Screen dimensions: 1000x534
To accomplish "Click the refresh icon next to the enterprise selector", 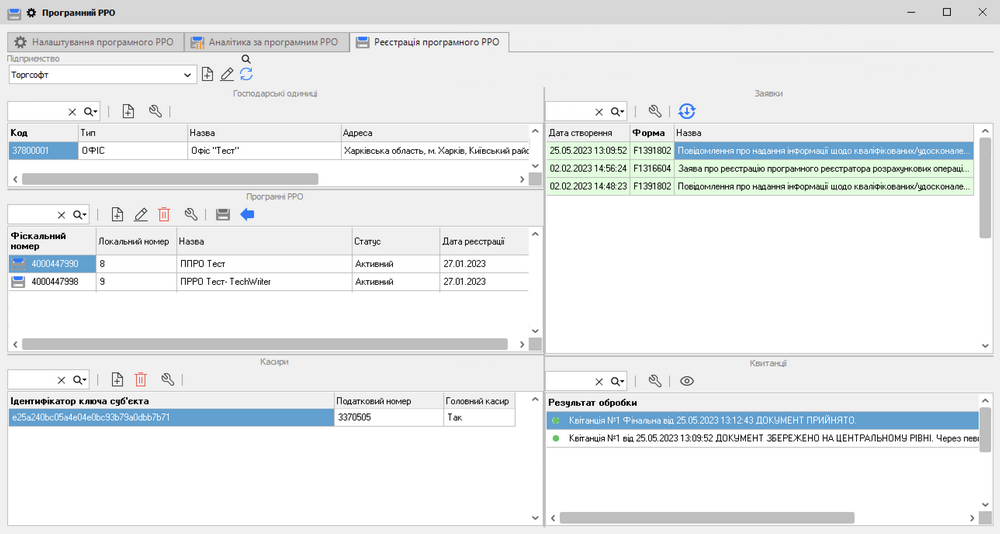I will pyautogui.click(x=246, y=74).
